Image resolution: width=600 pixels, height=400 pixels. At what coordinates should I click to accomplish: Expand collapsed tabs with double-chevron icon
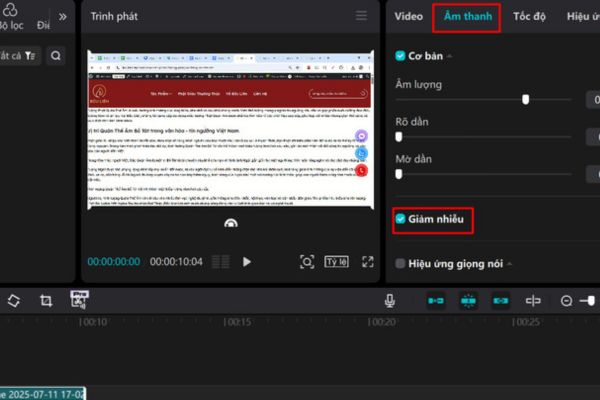62,16
